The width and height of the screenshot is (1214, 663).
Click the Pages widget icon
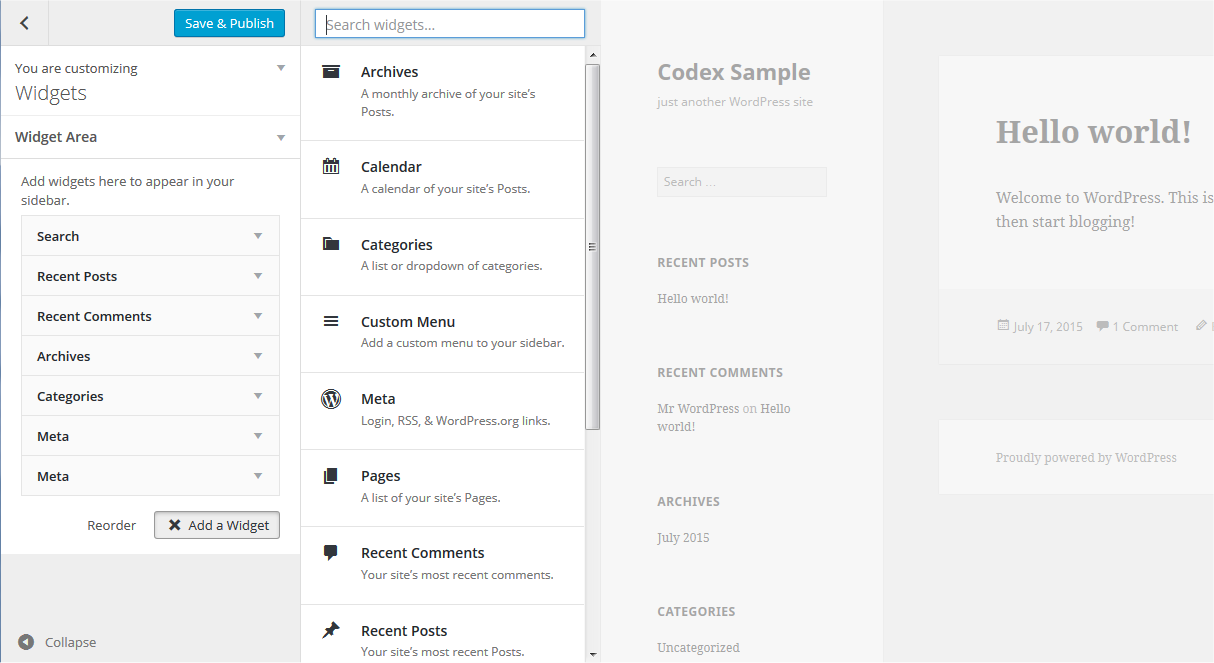(x=331, y=475)
